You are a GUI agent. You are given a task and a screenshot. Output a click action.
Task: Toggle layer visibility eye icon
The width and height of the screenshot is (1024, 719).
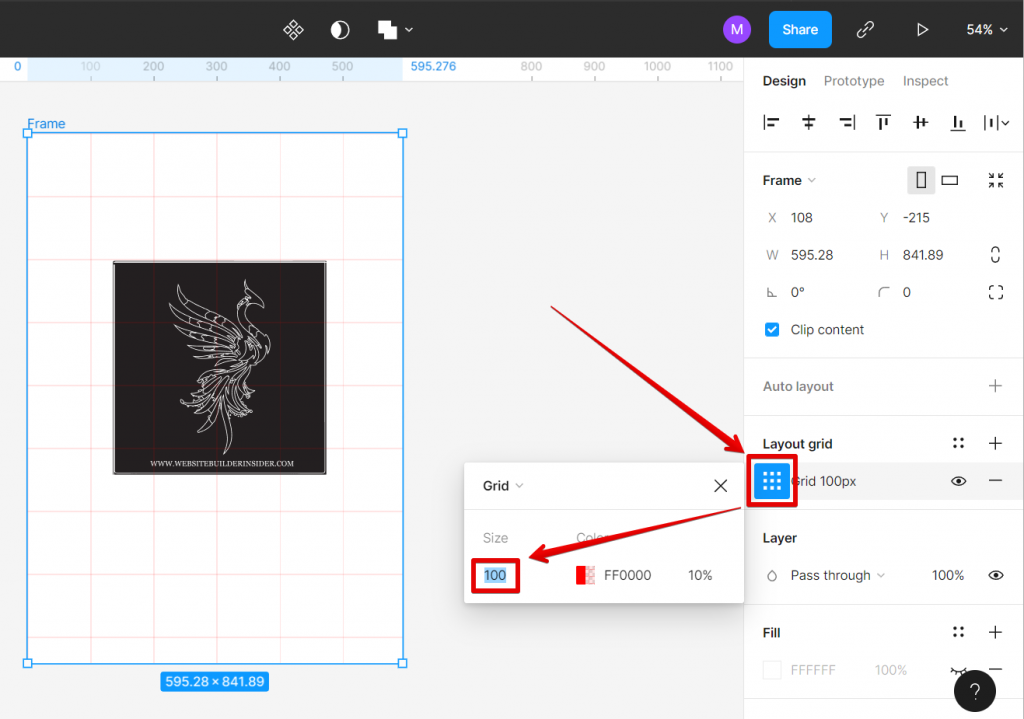click(x=995, y=575)
